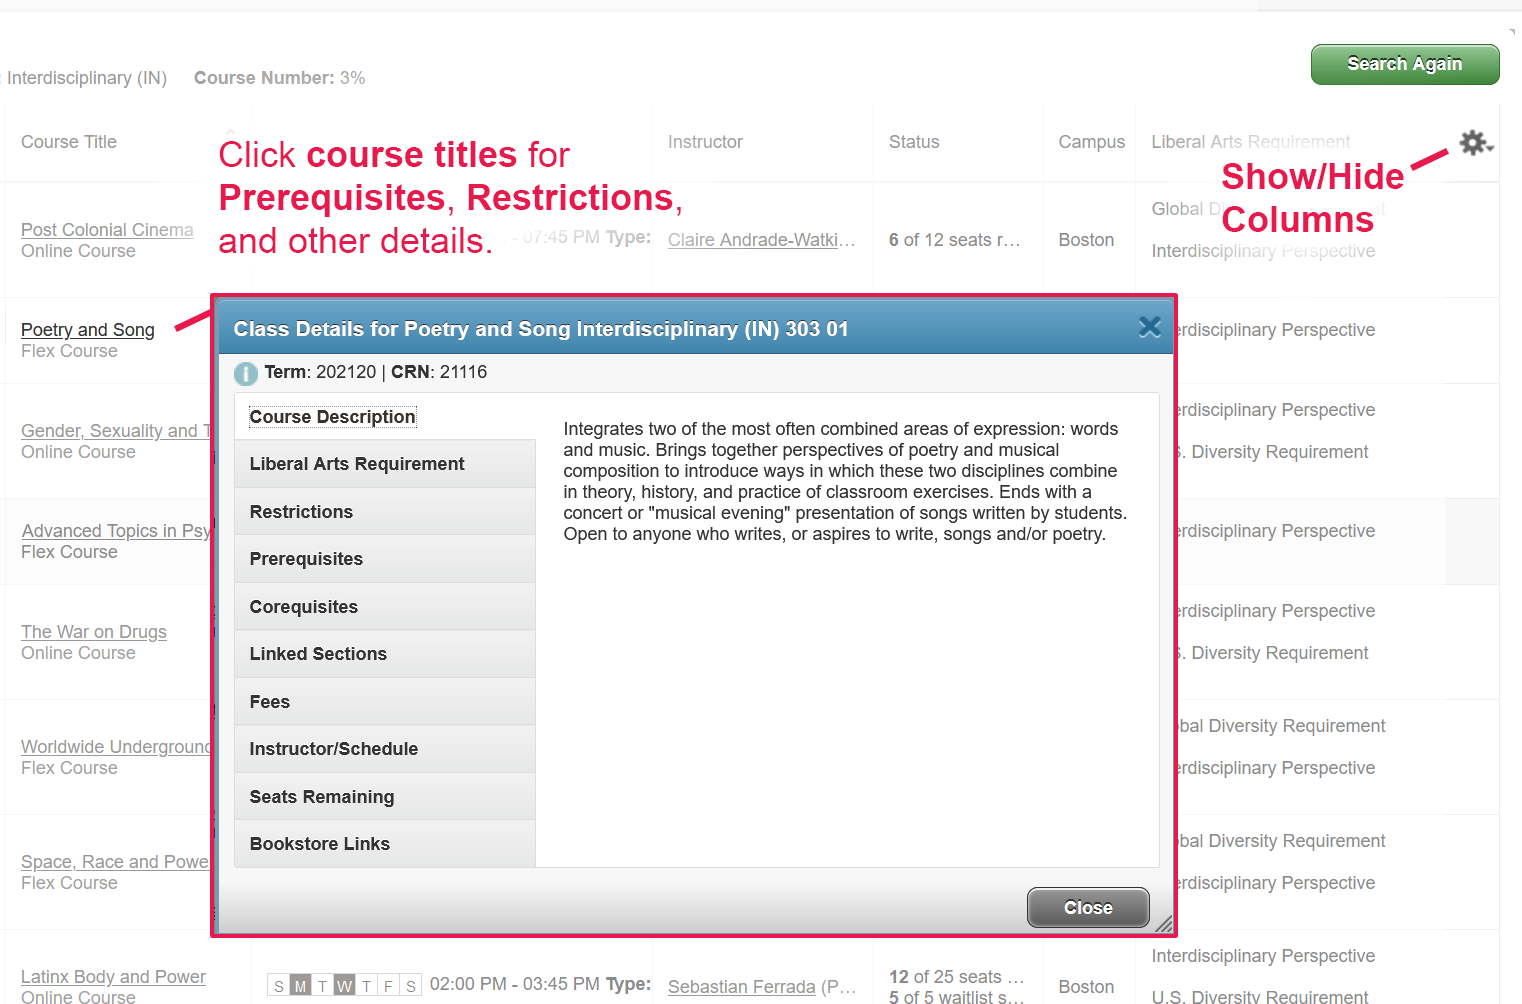View the Prerequisites tab

tap(385, 559)
